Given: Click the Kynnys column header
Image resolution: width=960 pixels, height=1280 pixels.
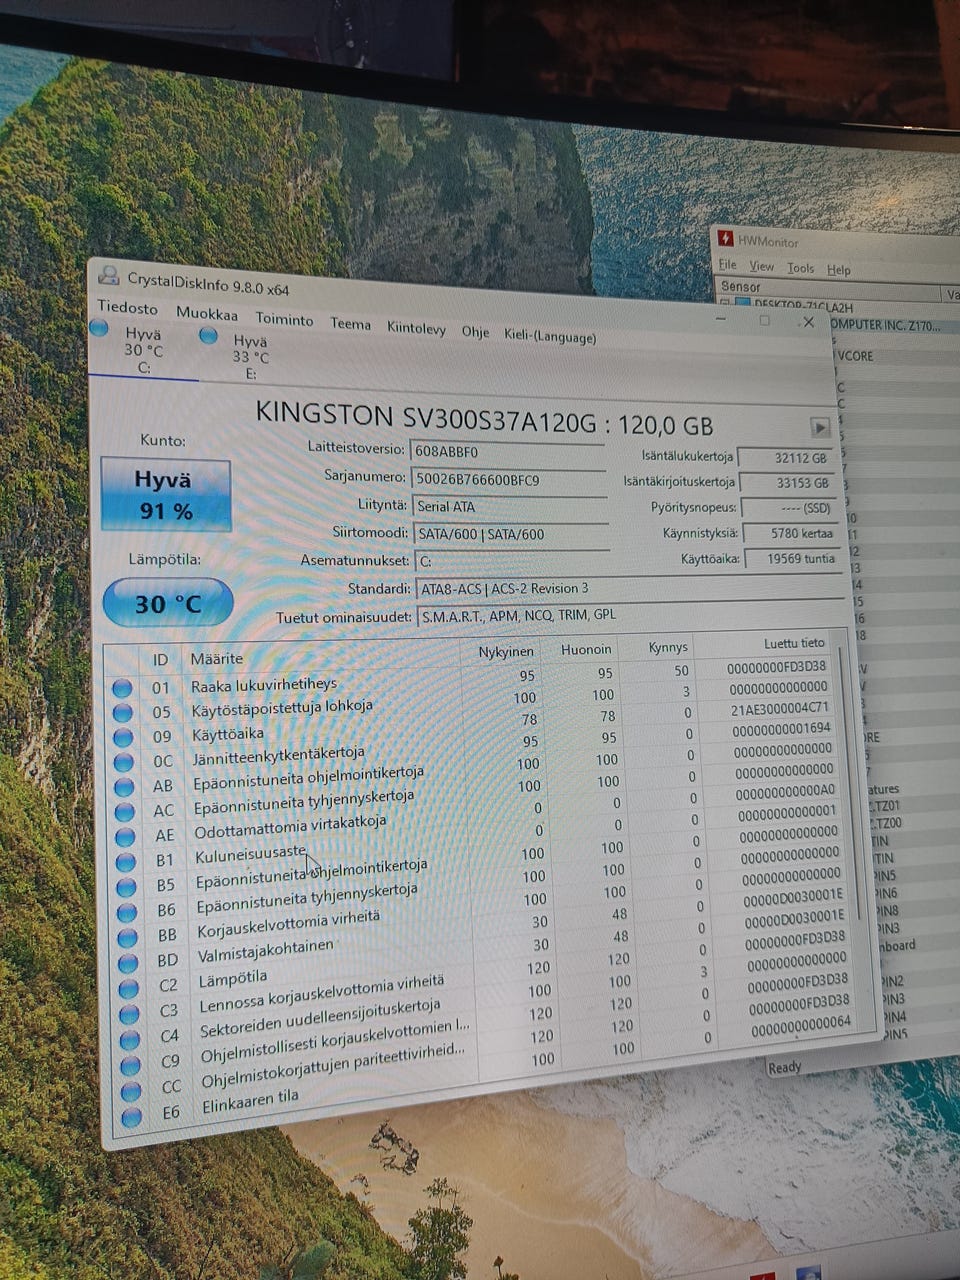Looking at the screenshot, I should click(x=666, y=647).
